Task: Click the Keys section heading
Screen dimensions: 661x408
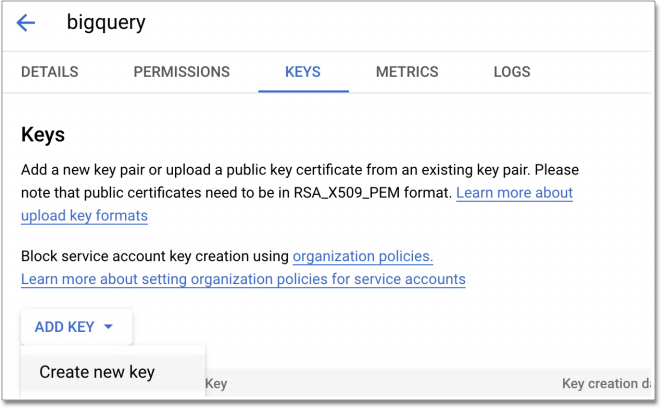Action: [x=43, y=133]
